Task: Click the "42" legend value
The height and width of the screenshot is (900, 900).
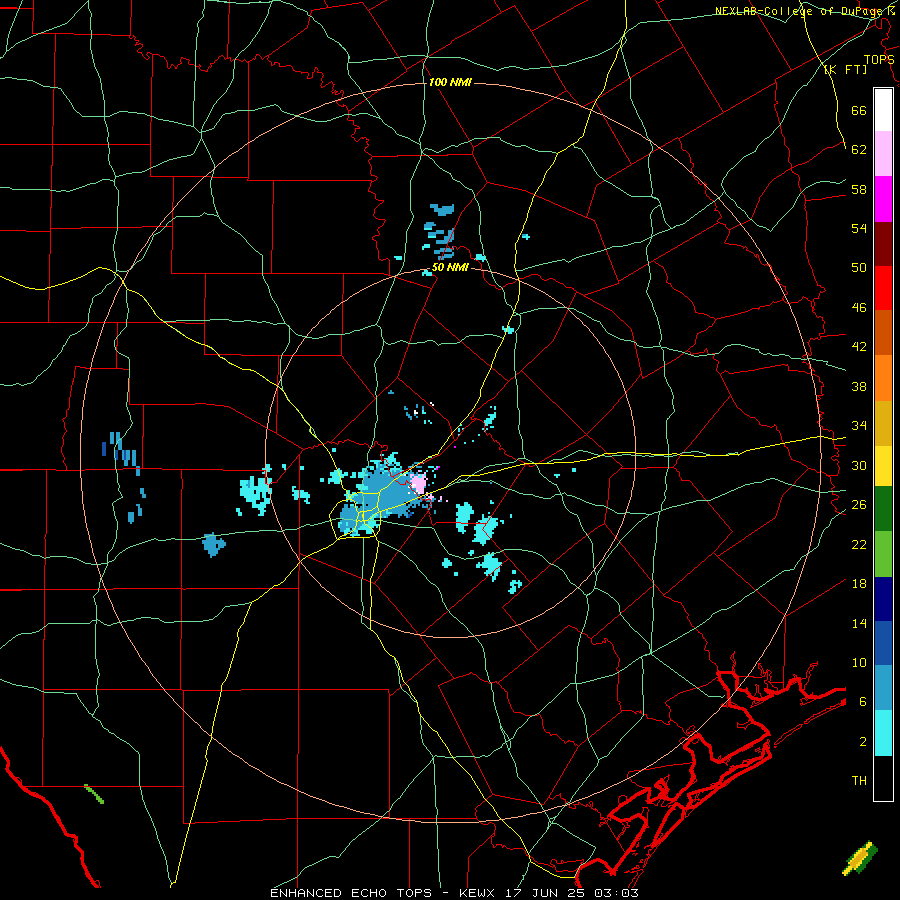Action: click(x=859, y=347)
